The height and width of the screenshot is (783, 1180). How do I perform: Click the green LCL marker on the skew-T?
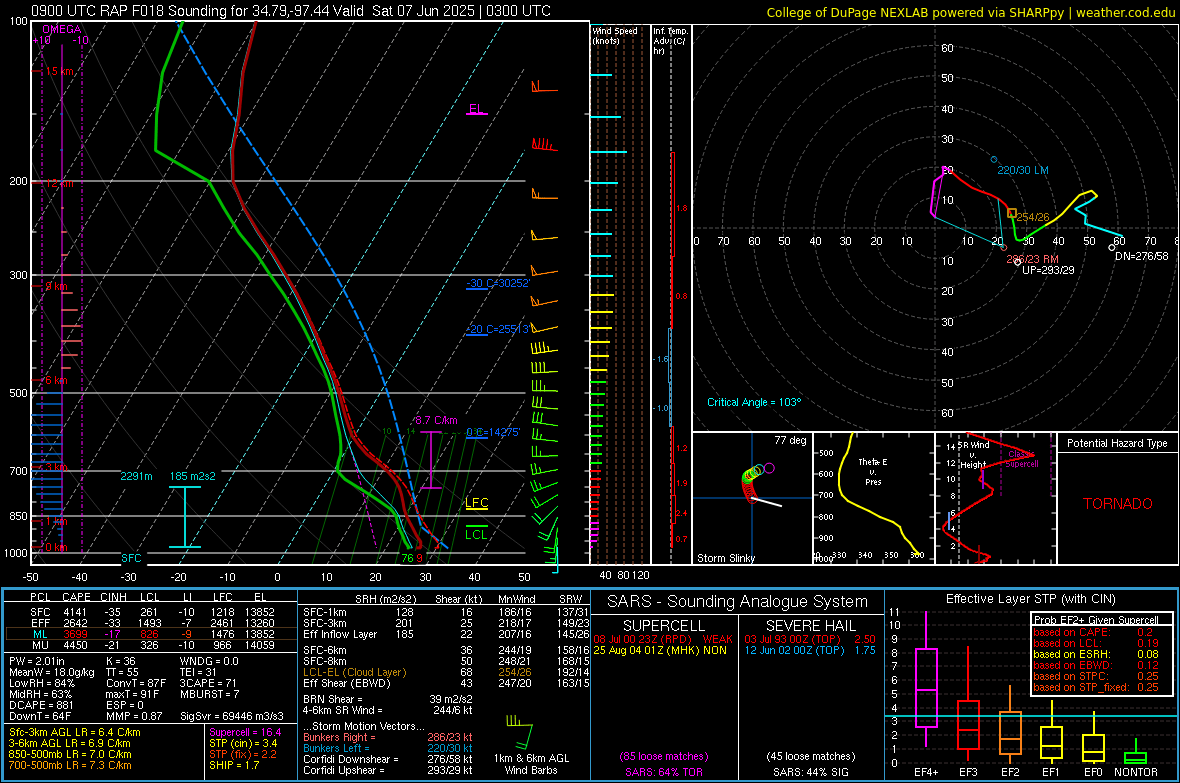[x=476, y=535]
